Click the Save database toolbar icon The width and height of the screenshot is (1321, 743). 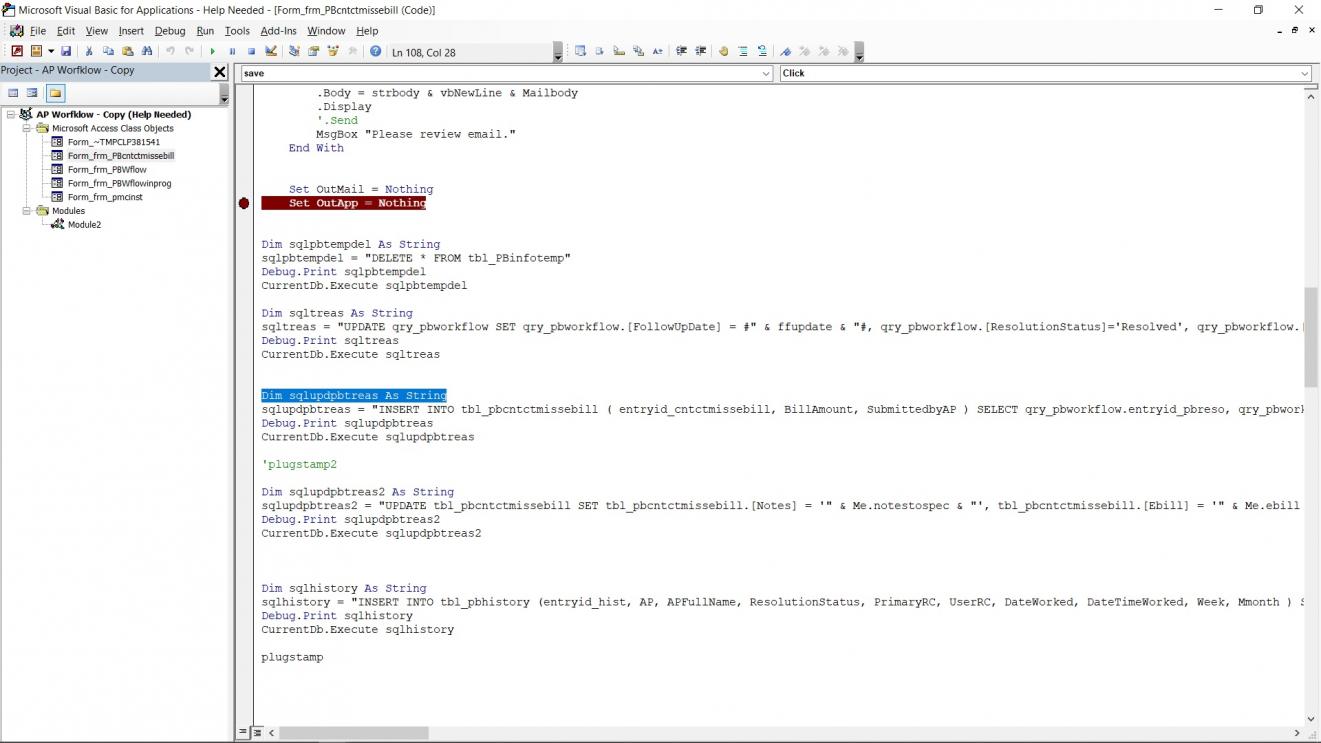click(x=66, y=51)
